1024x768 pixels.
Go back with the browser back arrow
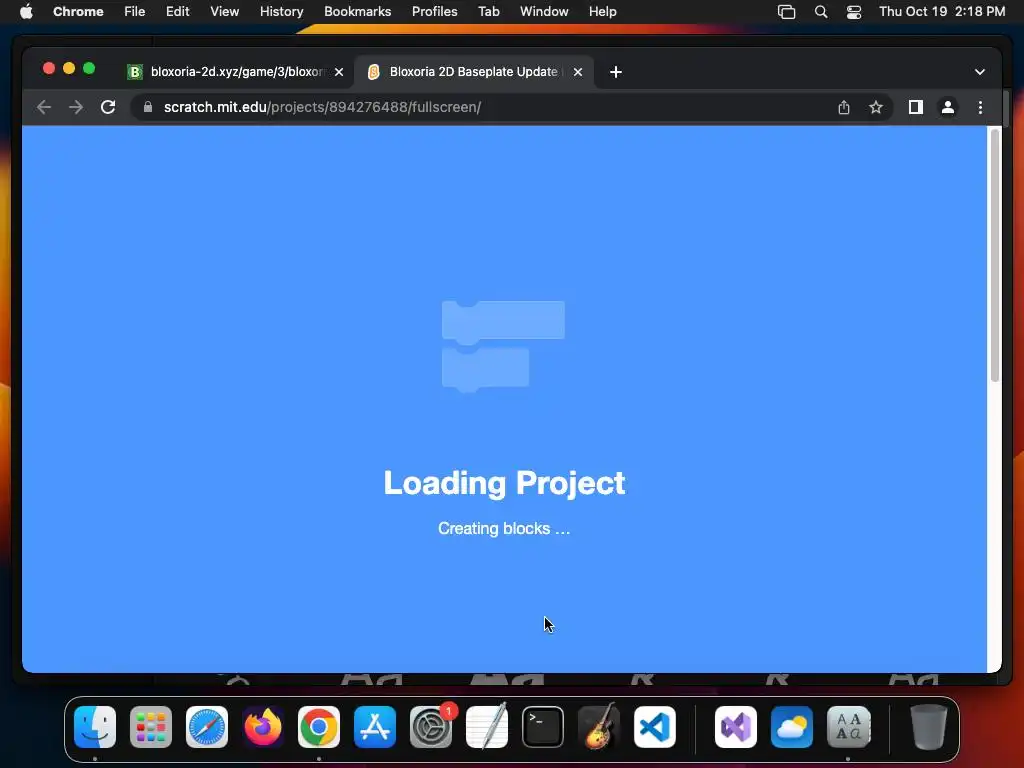pyautogui.click(x=44, y=107)
